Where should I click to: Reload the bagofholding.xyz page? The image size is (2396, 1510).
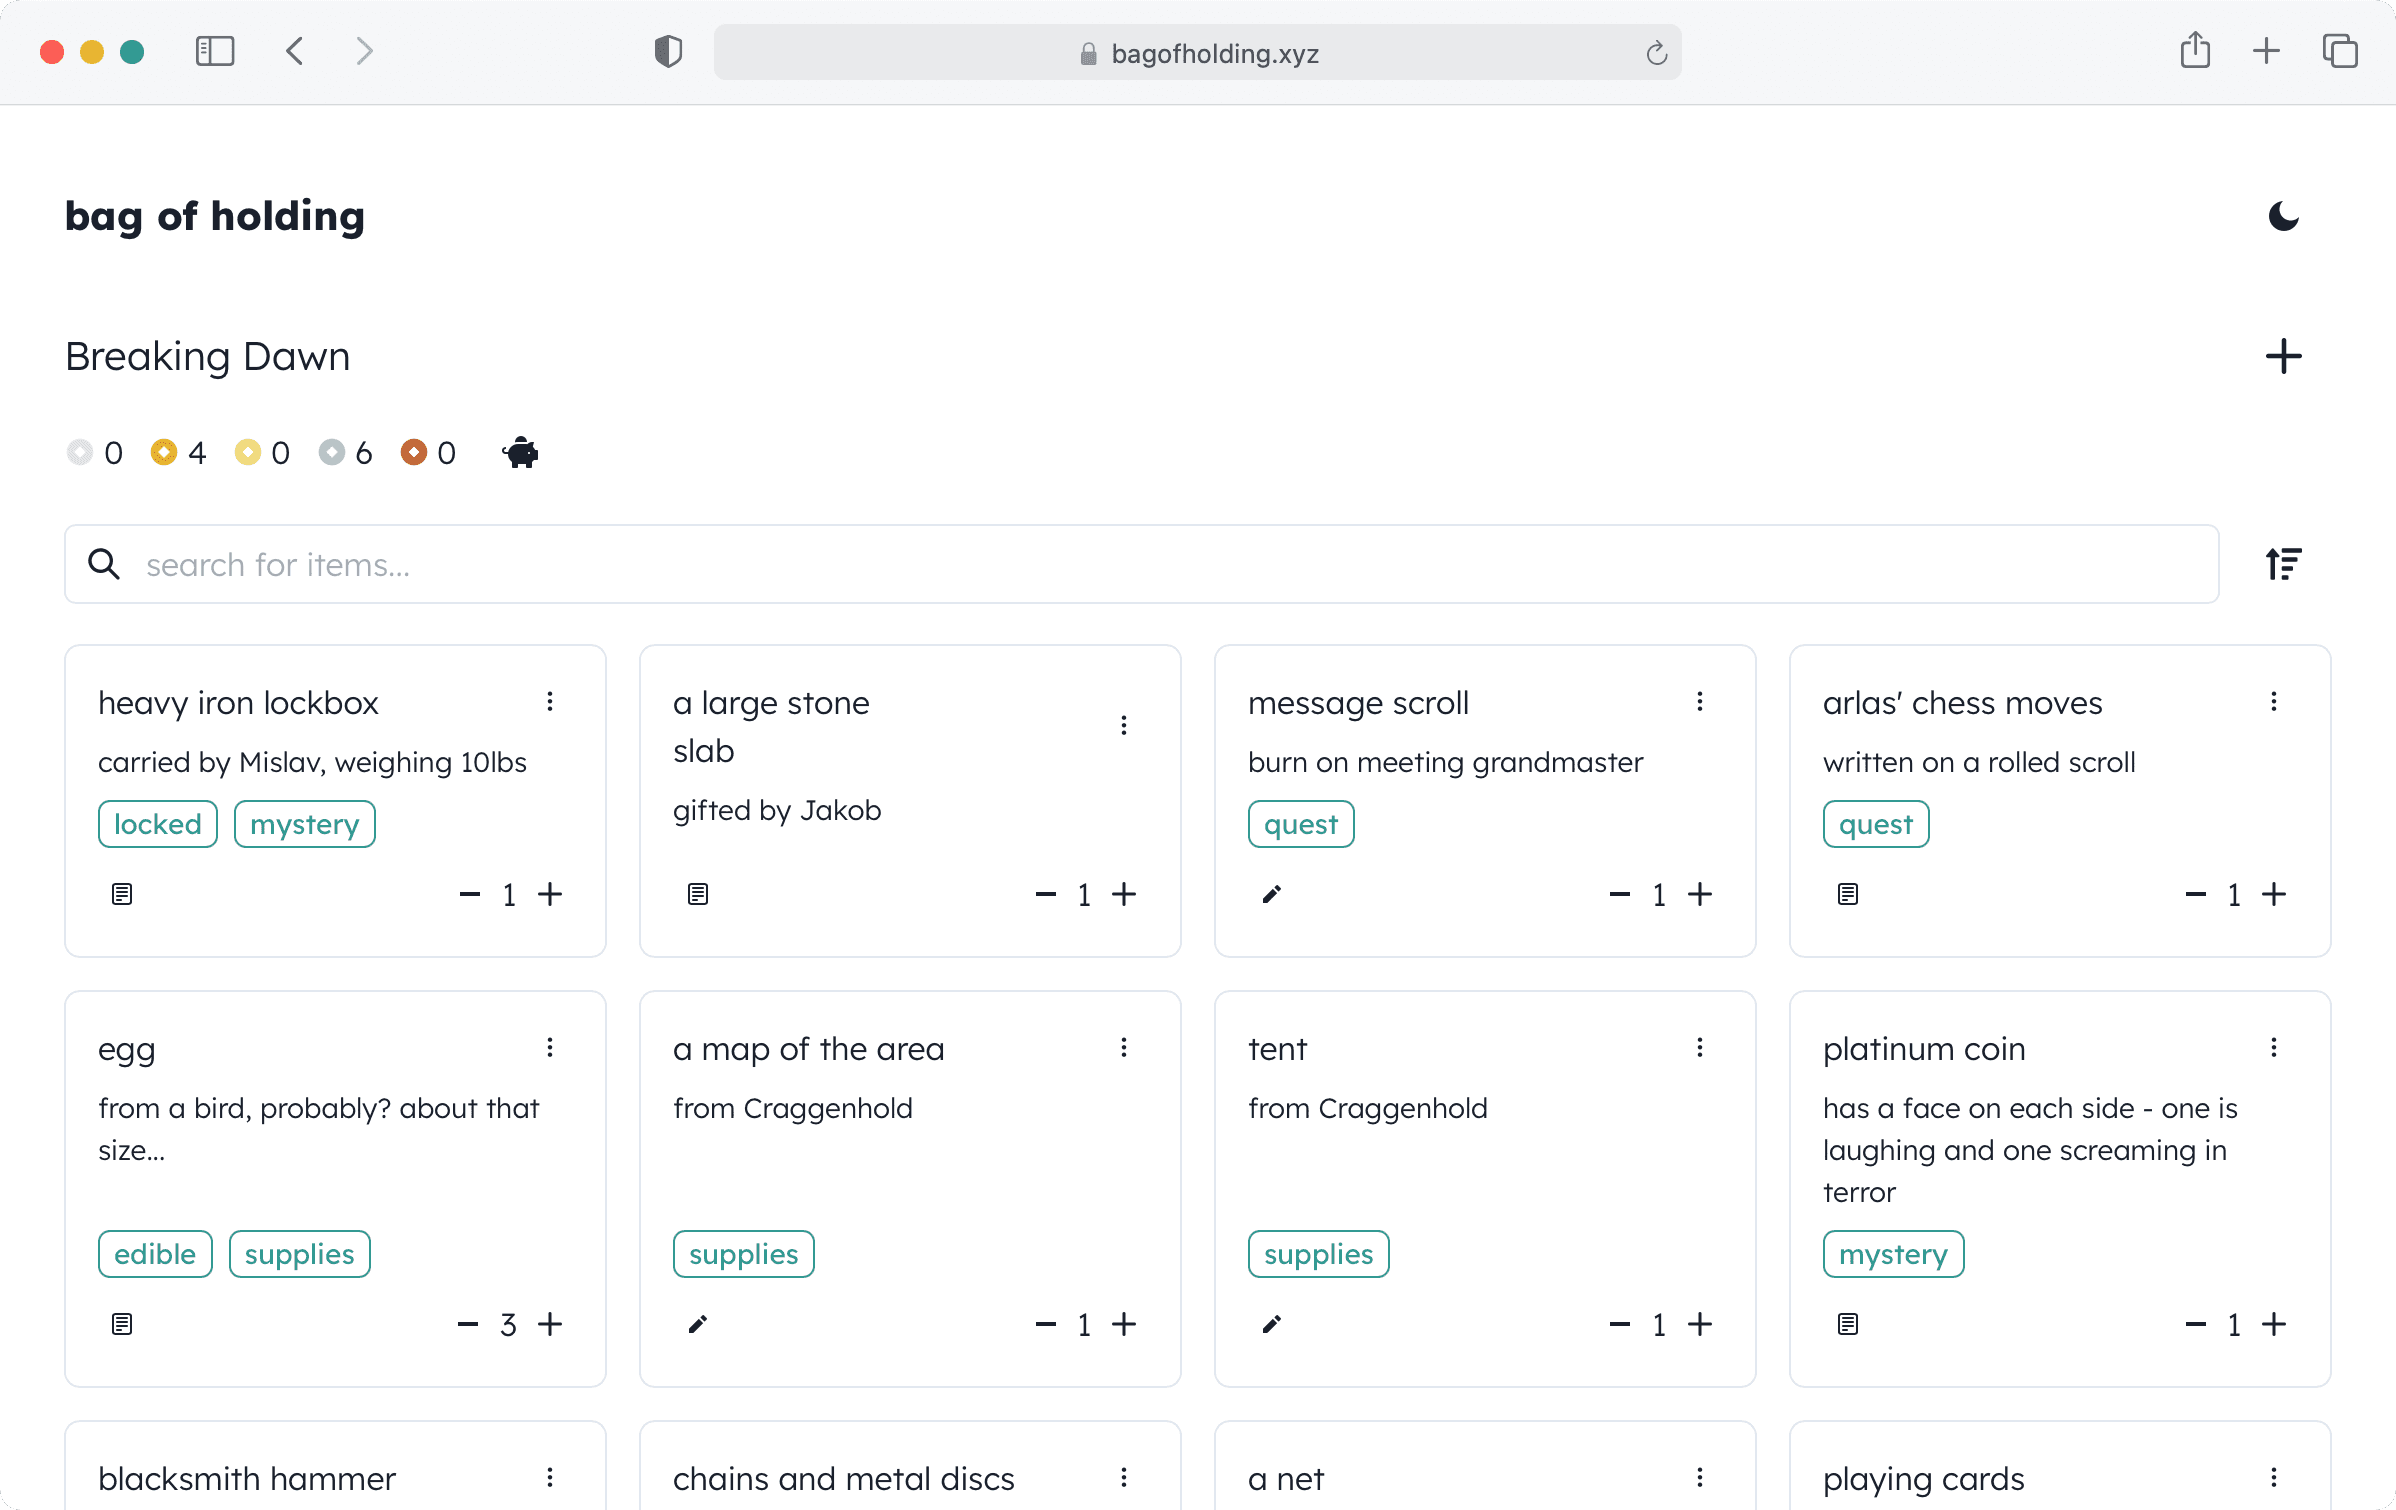coord(1656,53)
